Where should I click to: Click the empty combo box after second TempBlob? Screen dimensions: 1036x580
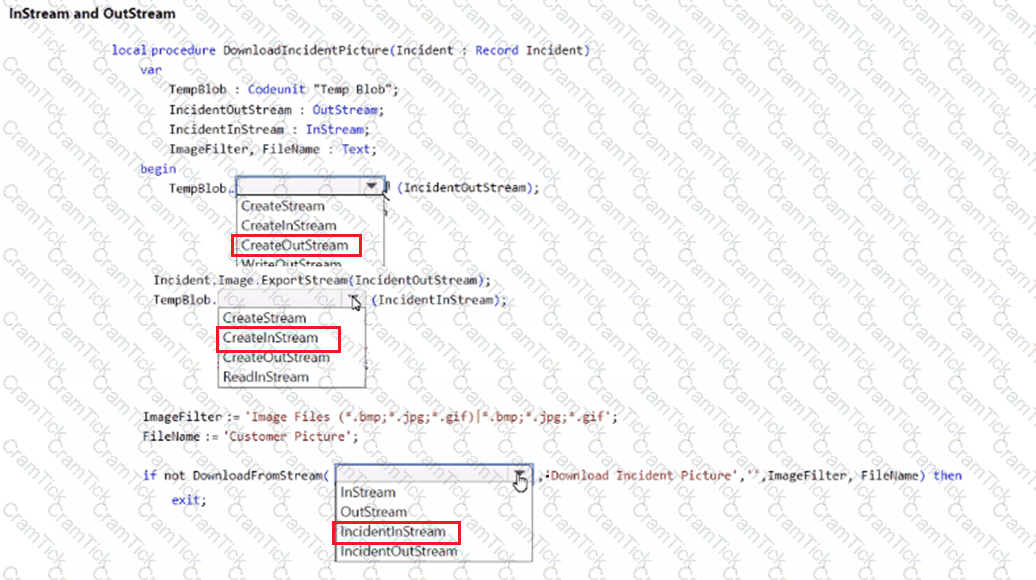282,300
